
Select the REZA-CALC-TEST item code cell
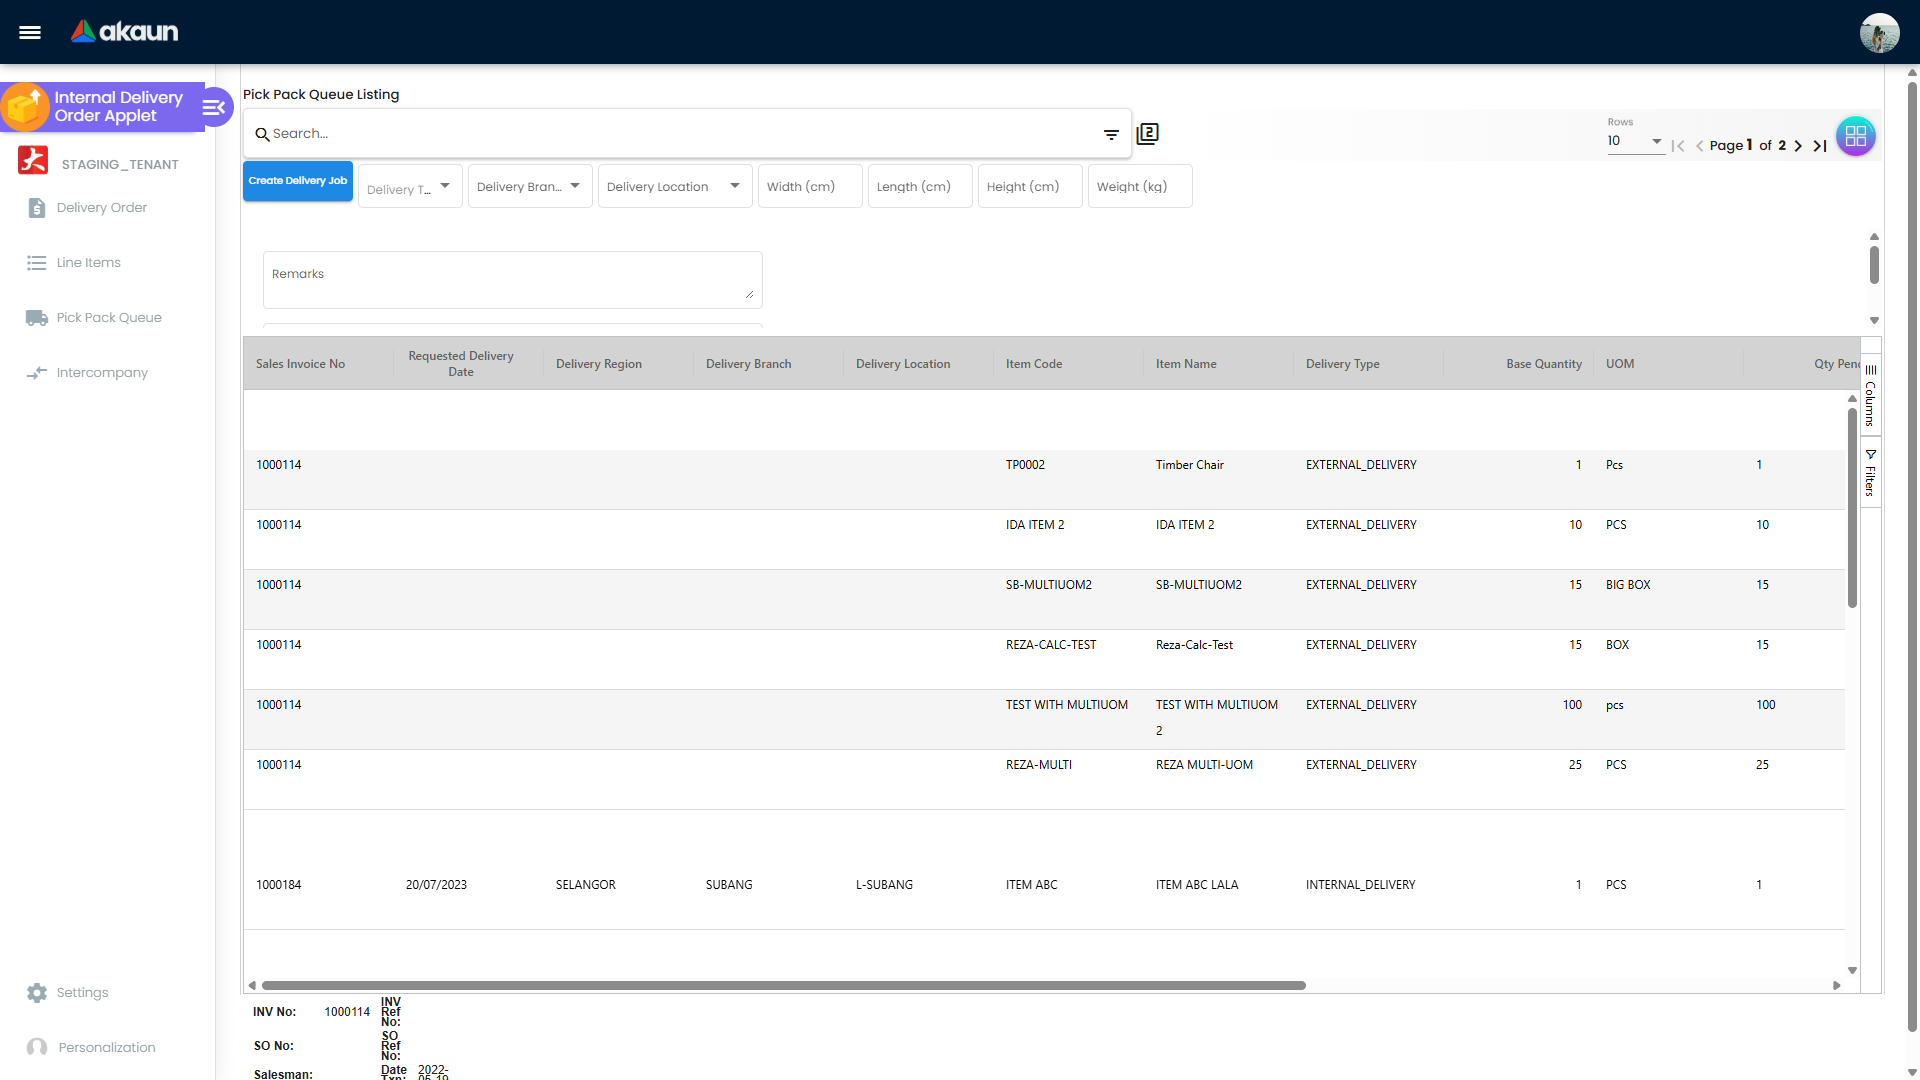tap(1051, 645)
